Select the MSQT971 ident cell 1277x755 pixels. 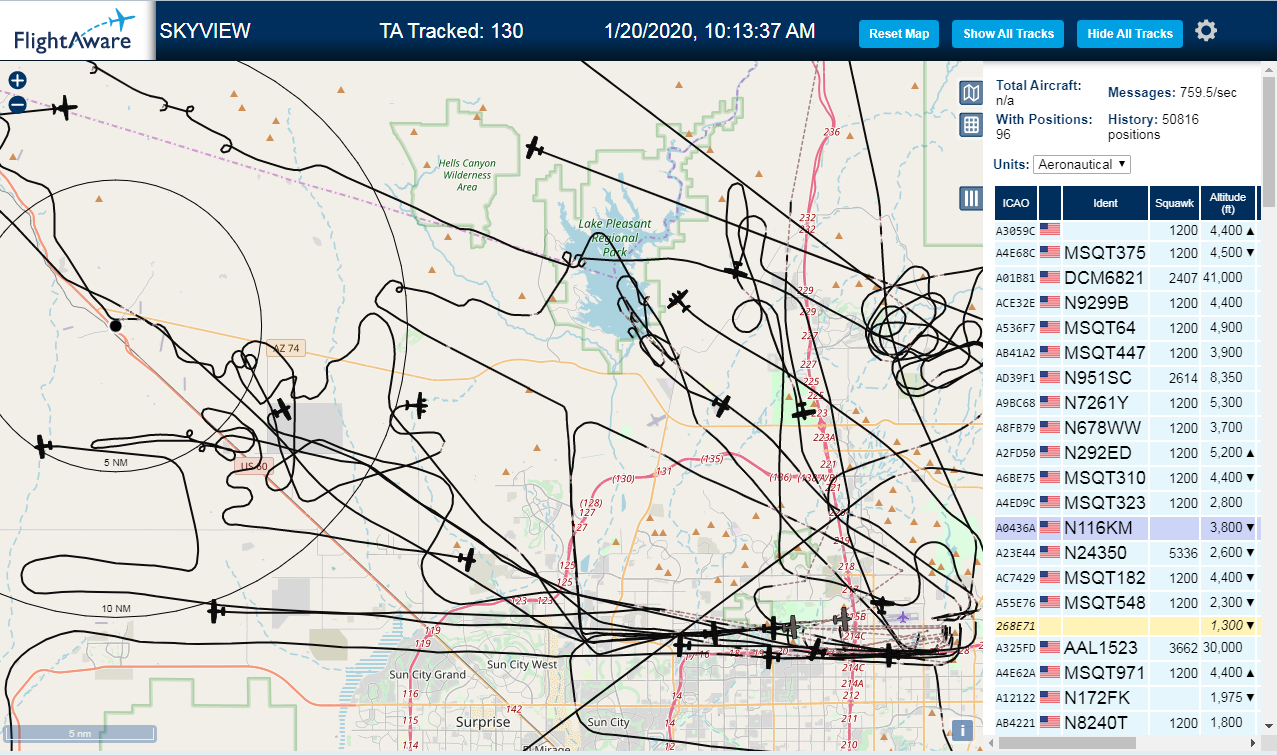pyautogui.click(x=1105, y=672)
